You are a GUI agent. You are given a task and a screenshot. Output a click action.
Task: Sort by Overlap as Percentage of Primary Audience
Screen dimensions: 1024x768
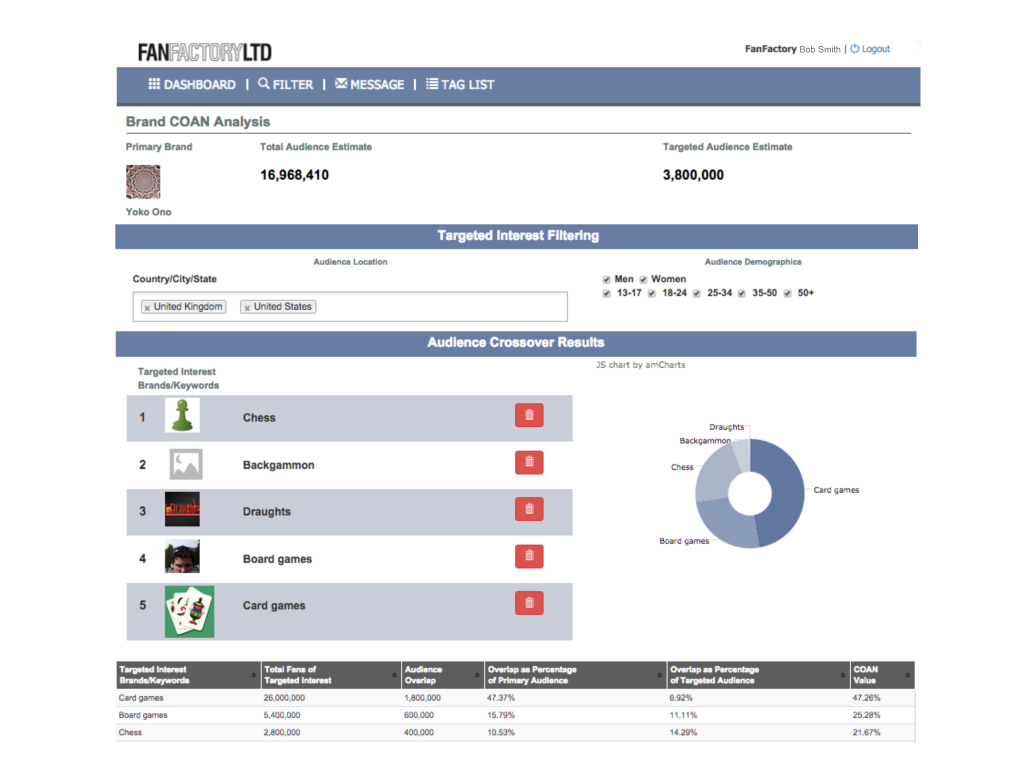pos(575,675)
